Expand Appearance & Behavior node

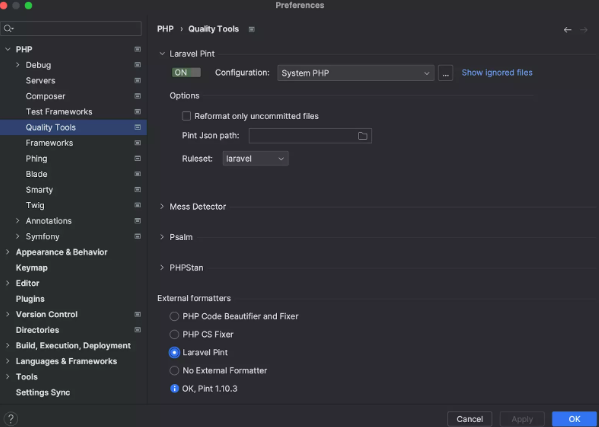point(8,252)
